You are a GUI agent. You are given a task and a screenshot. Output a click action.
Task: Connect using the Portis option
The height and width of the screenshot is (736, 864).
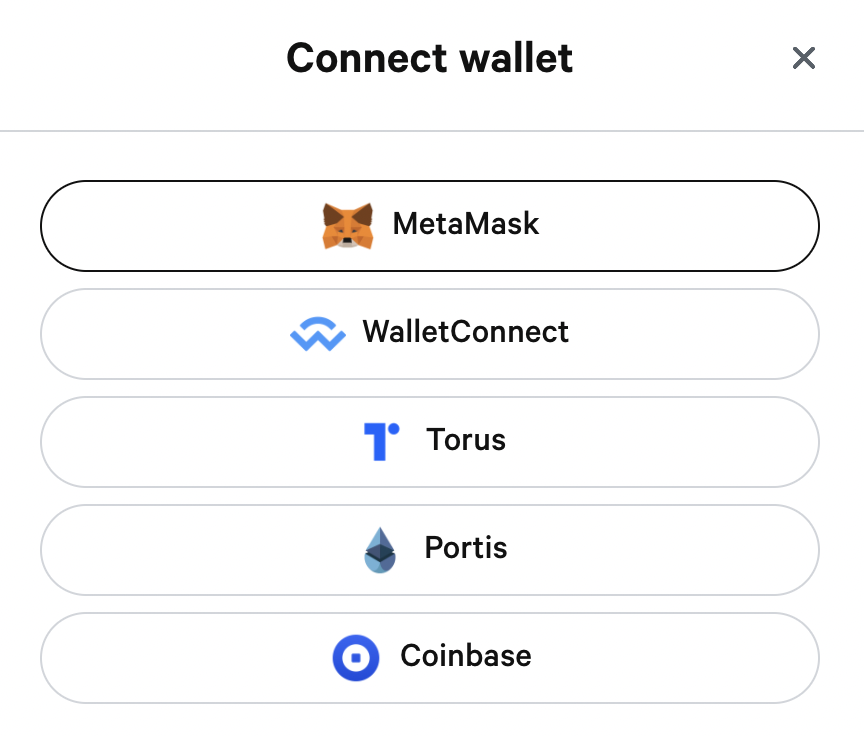[x=430, y=550]
